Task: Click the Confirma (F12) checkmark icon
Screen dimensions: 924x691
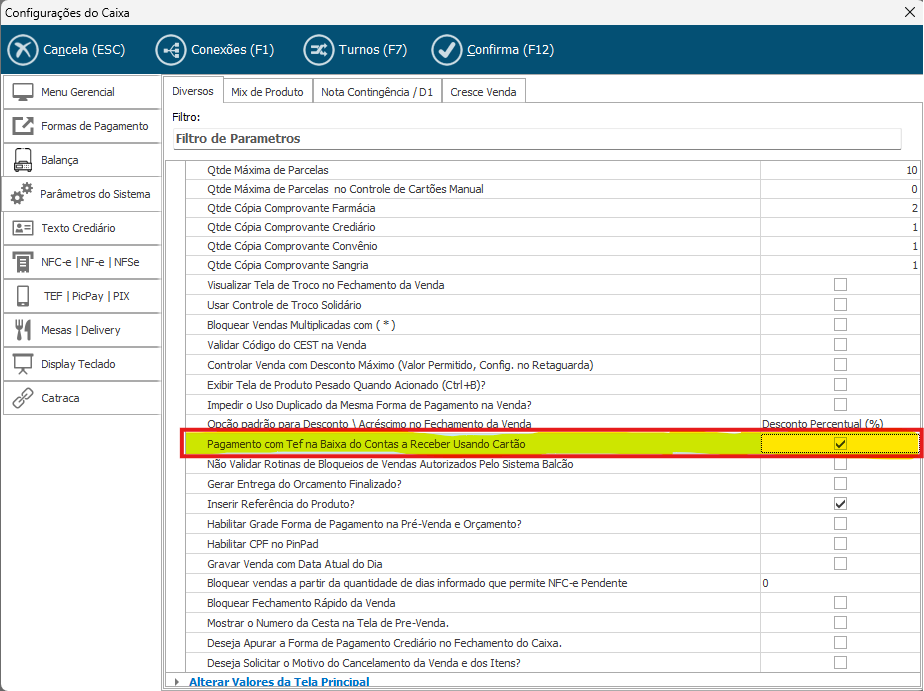Action: (x=446, y=50)
